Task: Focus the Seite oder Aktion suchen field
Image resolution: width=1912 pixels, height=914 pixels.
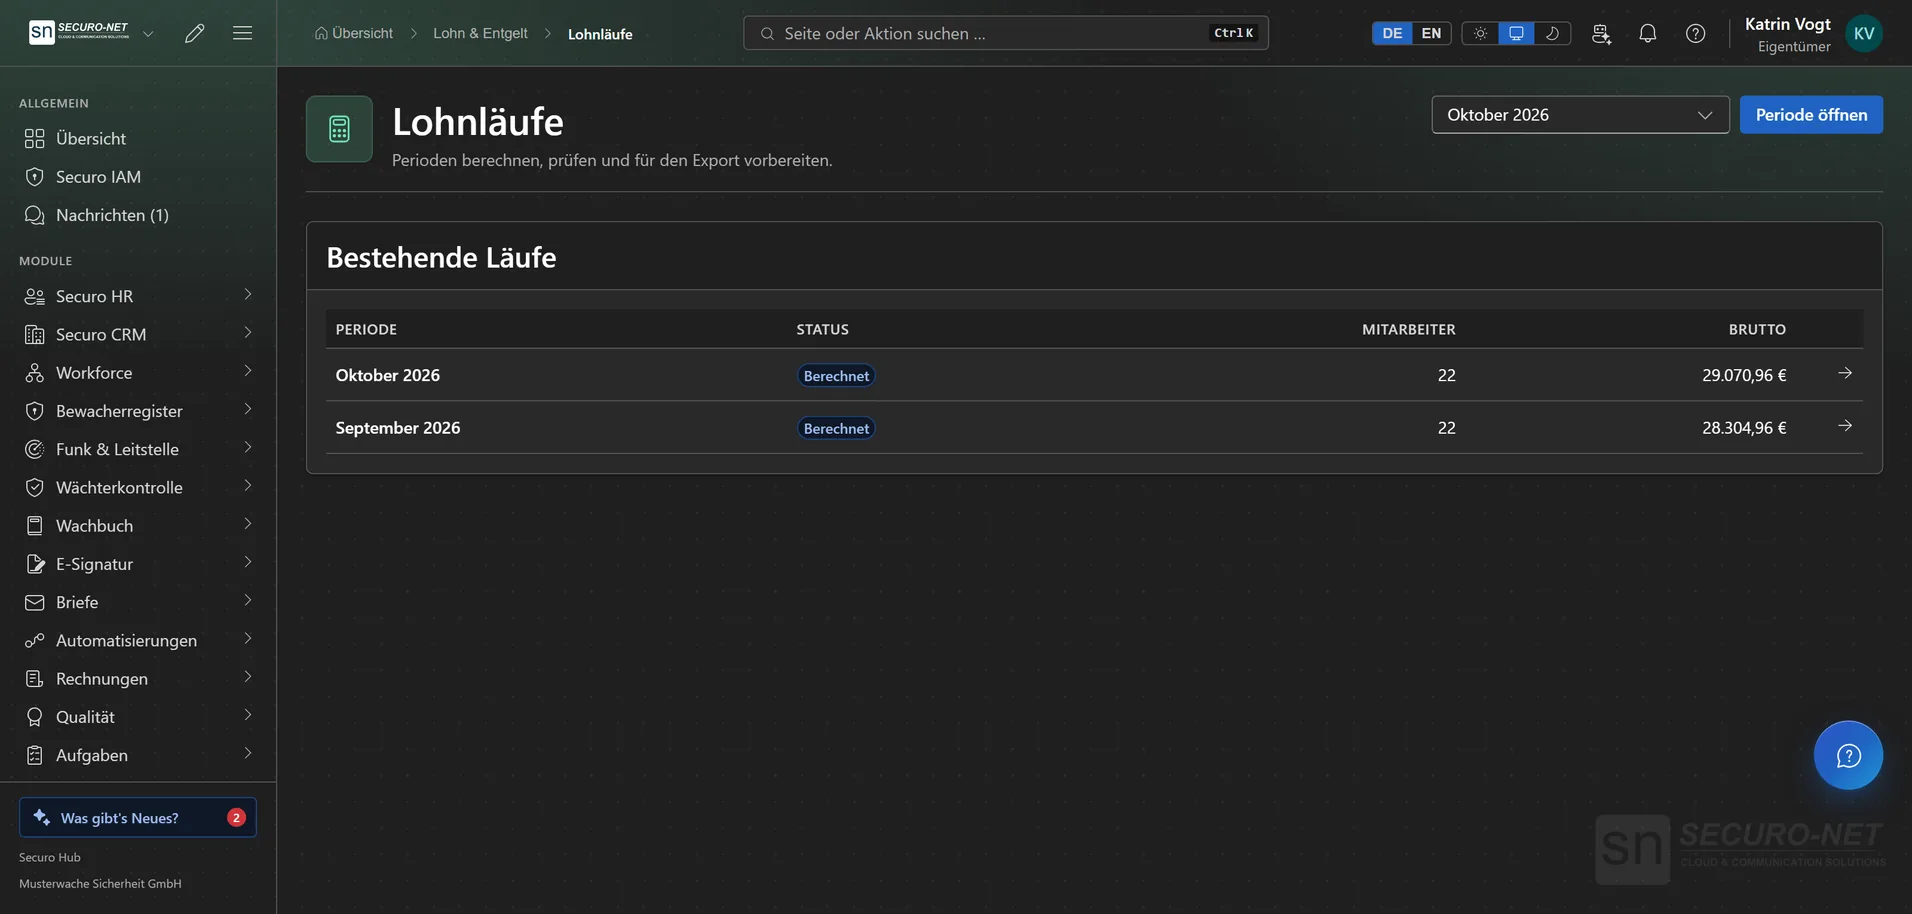Action: point(1006,33)
